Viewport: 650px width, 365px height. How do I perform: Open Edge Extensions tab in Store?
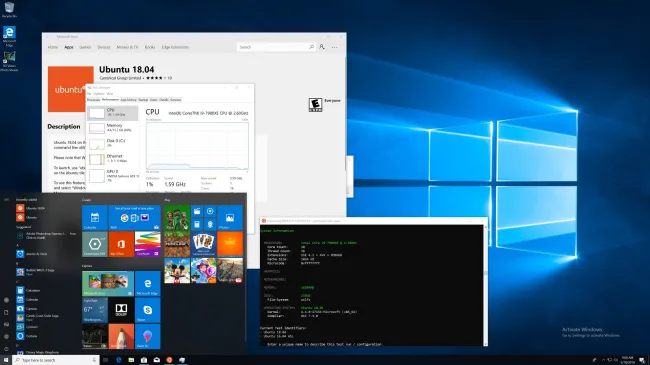point(175,47)
